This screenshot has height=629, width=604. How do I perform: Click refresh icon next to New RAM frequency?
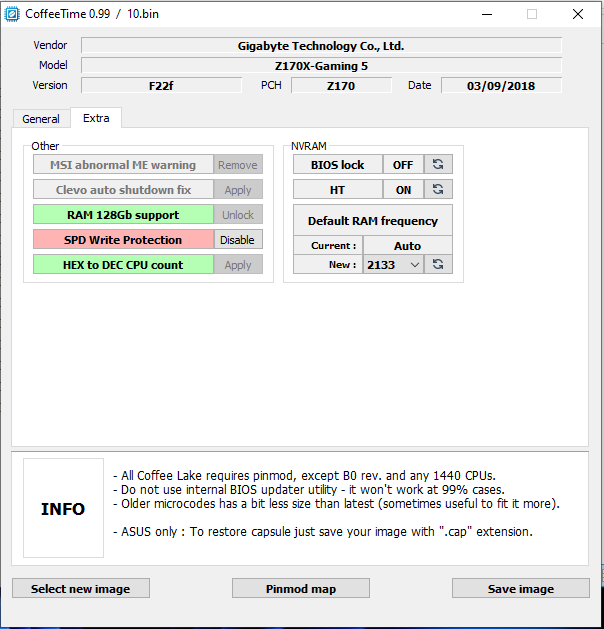click(x=438, y=264)
